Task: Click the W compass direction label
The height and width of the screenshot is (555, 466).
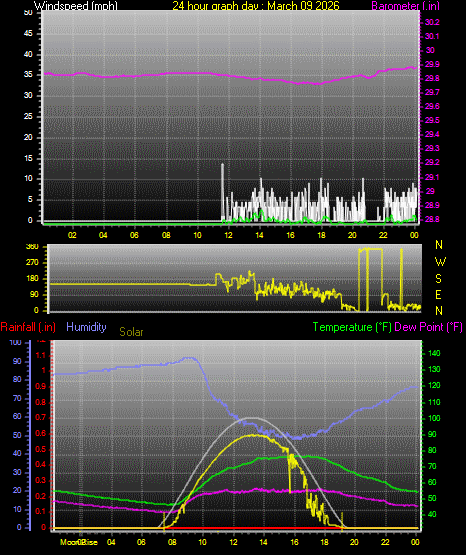Action: click(x=440, y=262)
